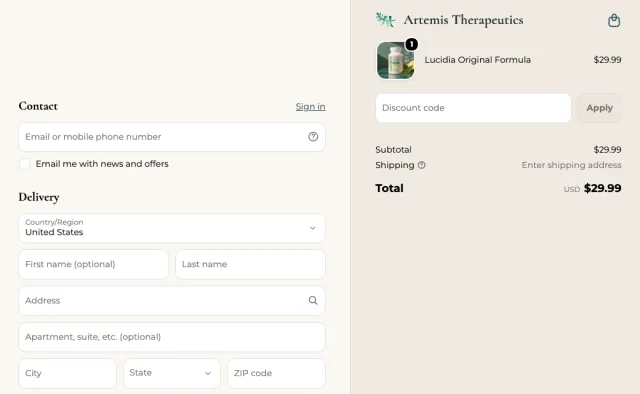This screenshot has height=394, width=640.
Task: Click the Shipping label
Action: [x=395, y=165]
